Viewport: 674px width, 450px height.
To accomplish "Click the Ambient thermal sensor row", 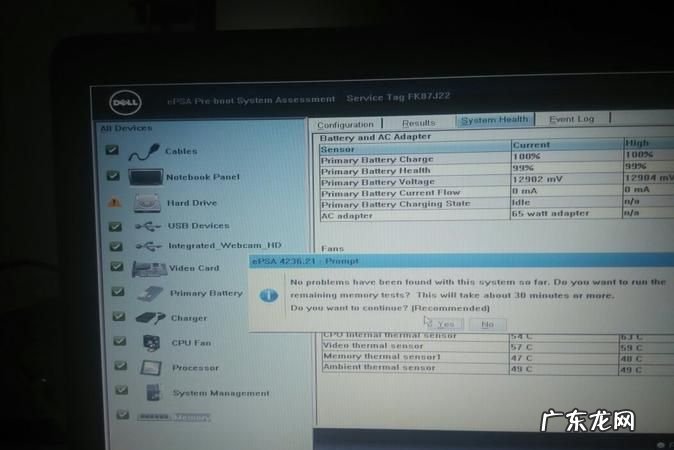I will (x=498, y=368).
